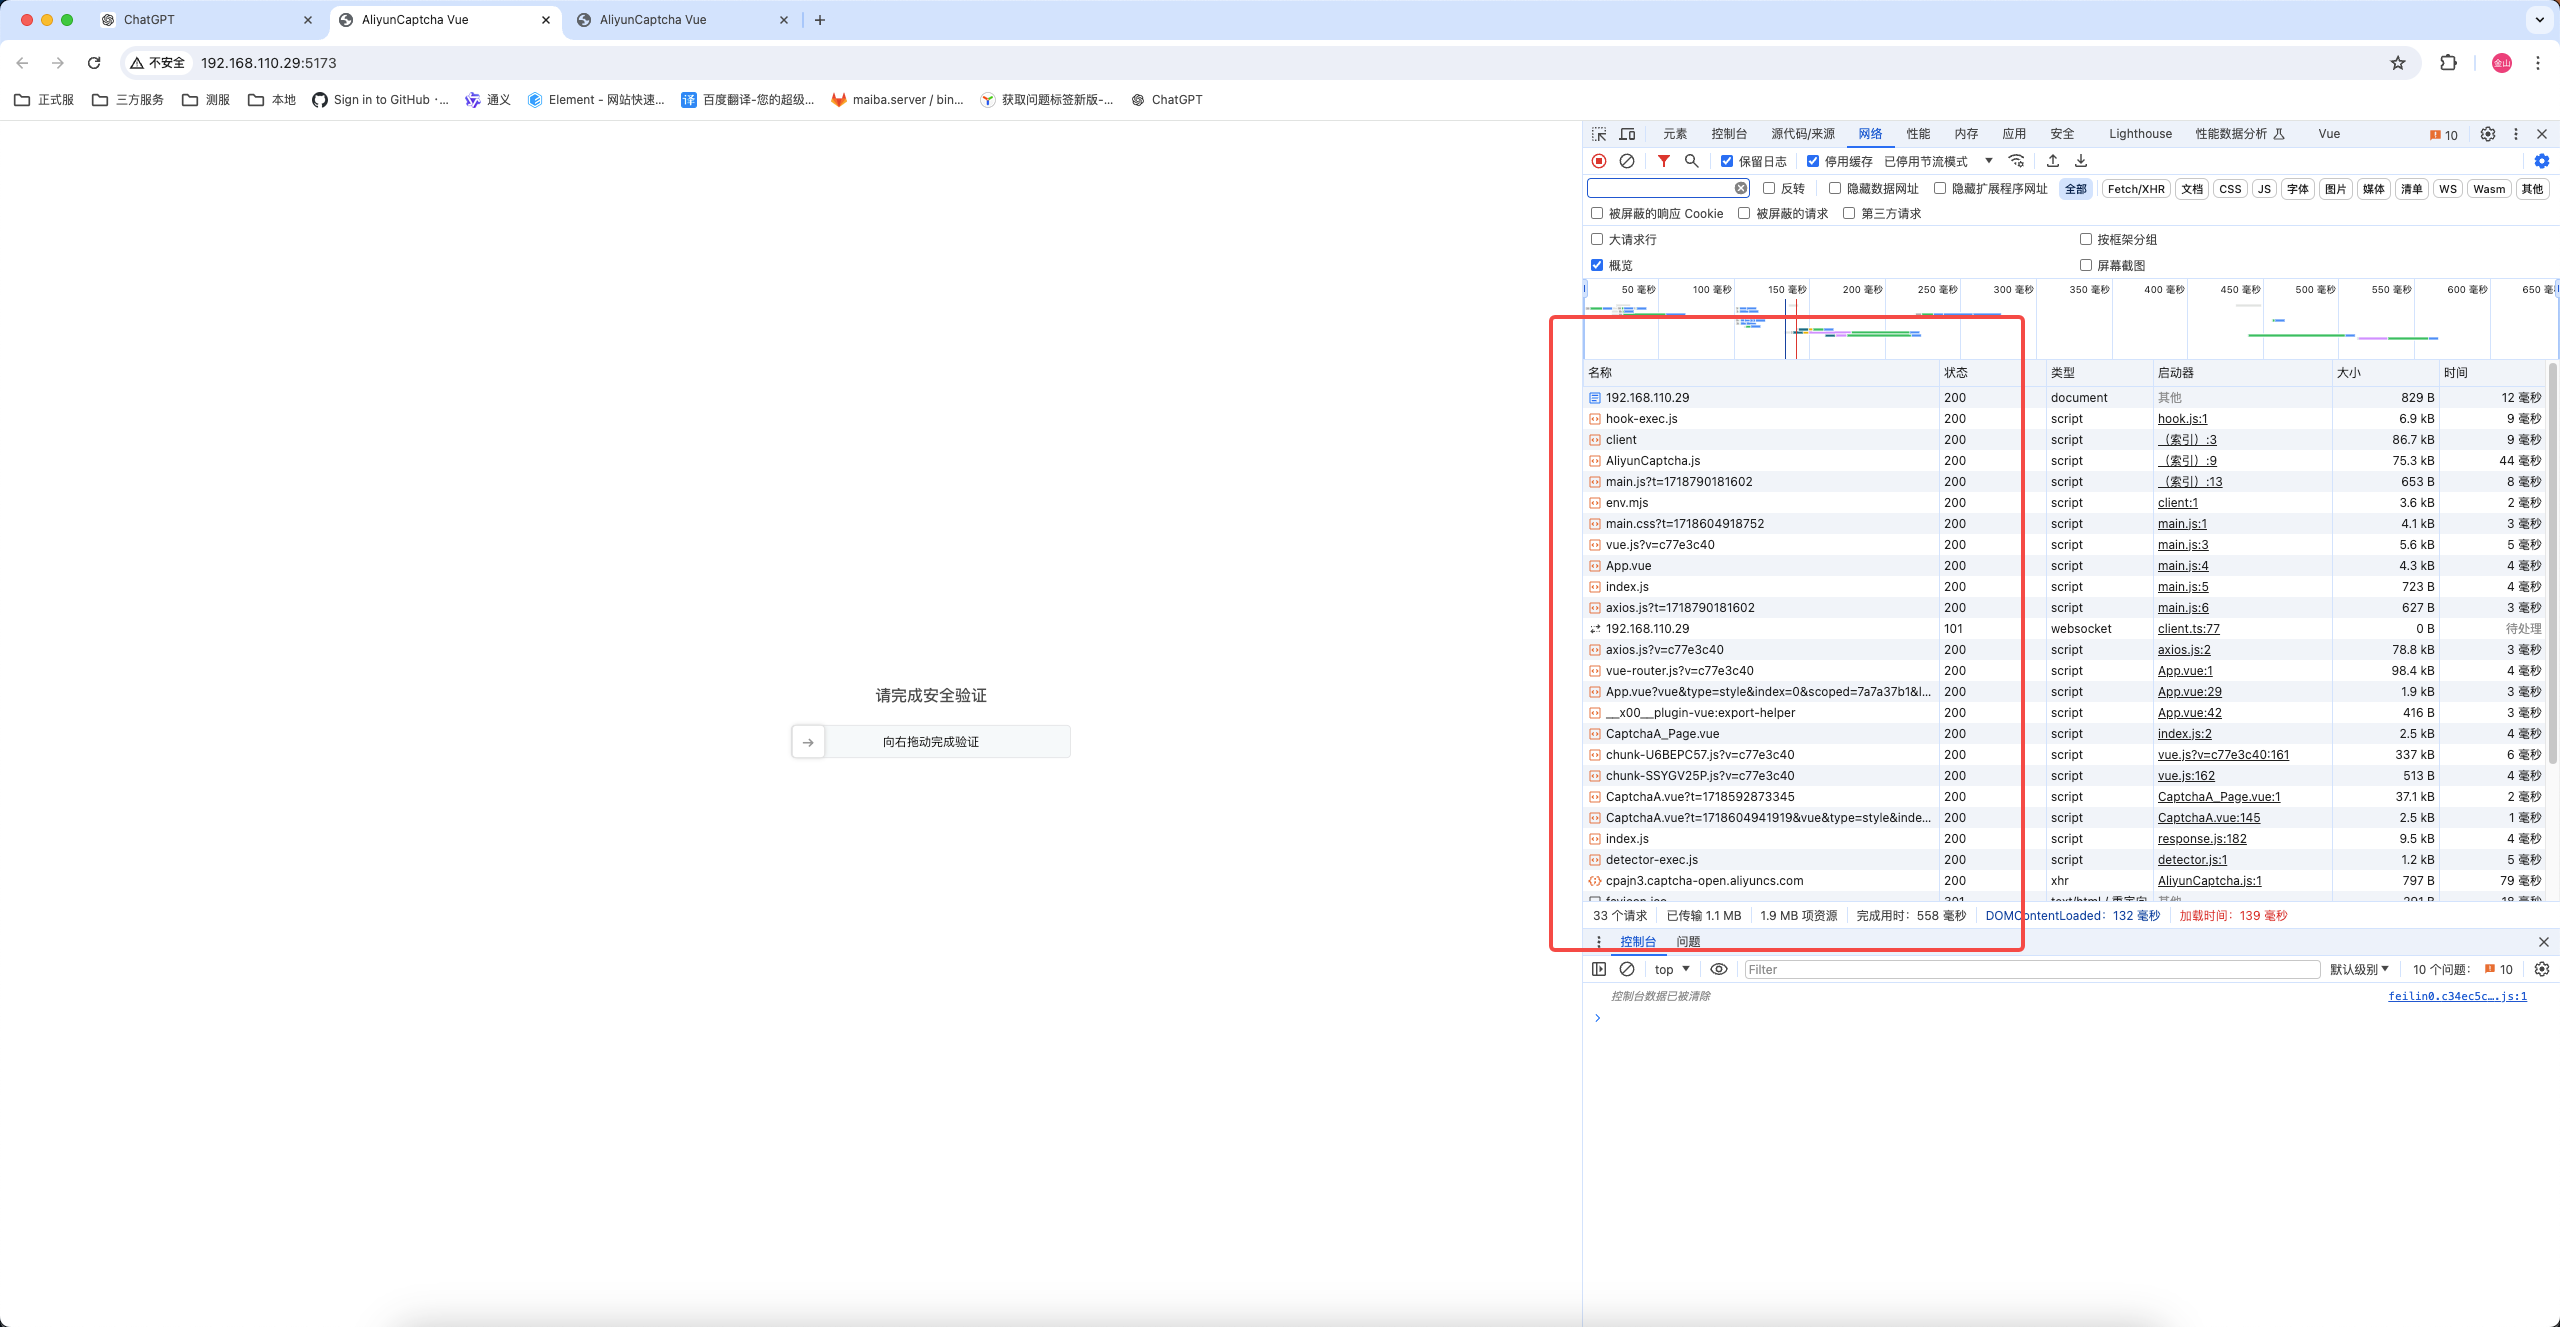This screenshot has height=1327, width=2560.
Task: Check 被屏蔽的响应 Cookie
Action: point(1597,213)
